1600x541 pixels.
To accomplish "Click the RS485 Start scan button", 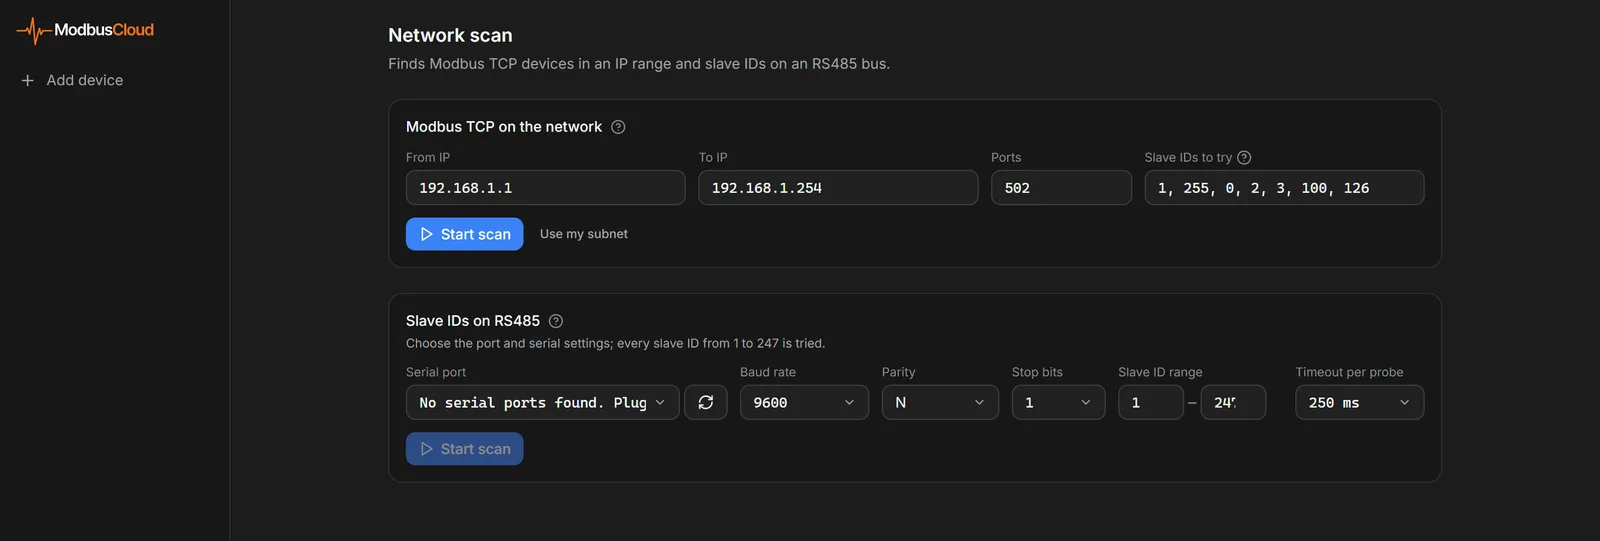I will (x=465, y=449).
